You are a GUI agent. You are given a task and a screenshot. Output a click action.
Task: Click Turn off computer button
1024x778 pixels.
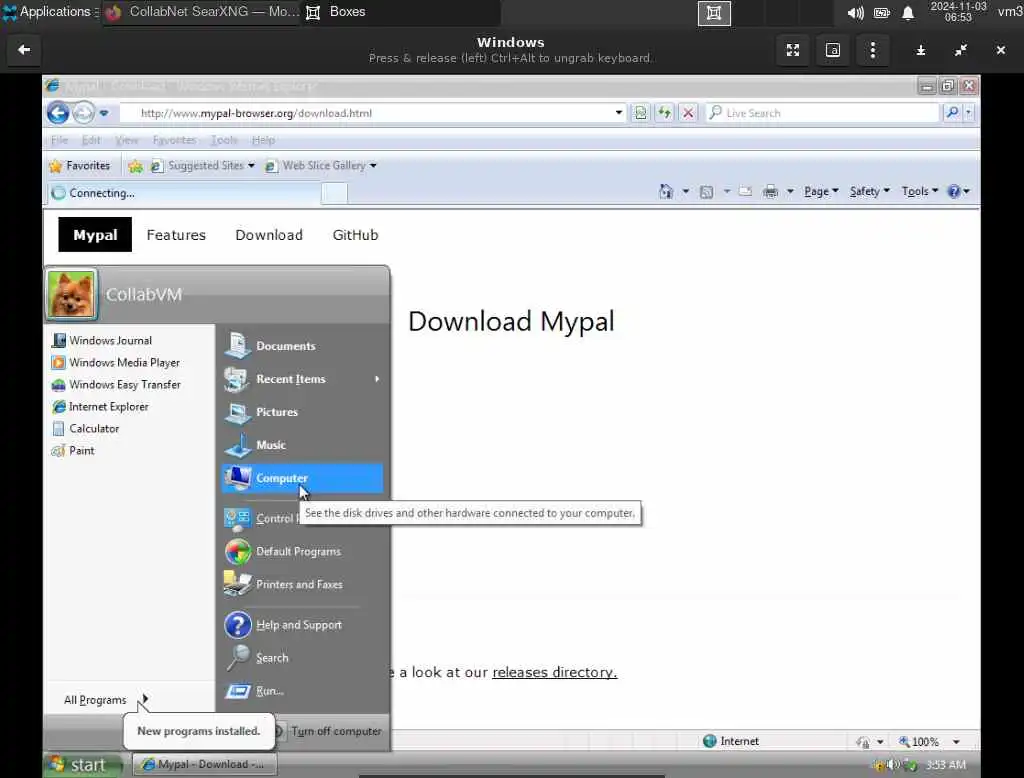(329, 732)
